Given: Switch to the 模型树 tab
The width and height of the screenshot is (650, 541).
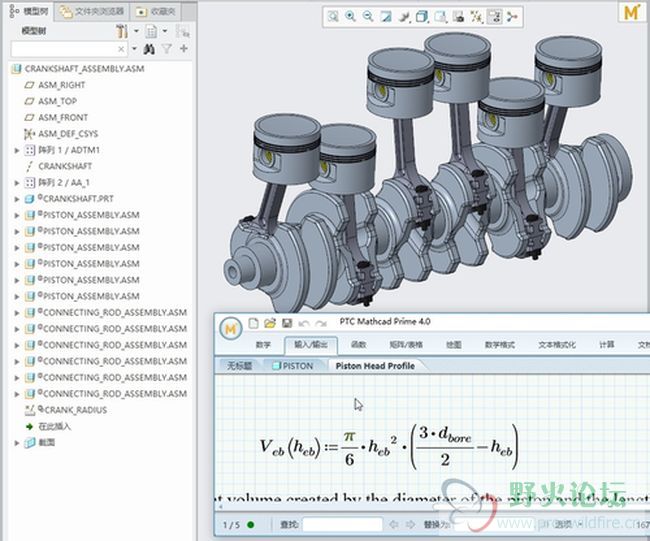Looking at the screenshot, I should pyautogui.click(x=29, y=12).
